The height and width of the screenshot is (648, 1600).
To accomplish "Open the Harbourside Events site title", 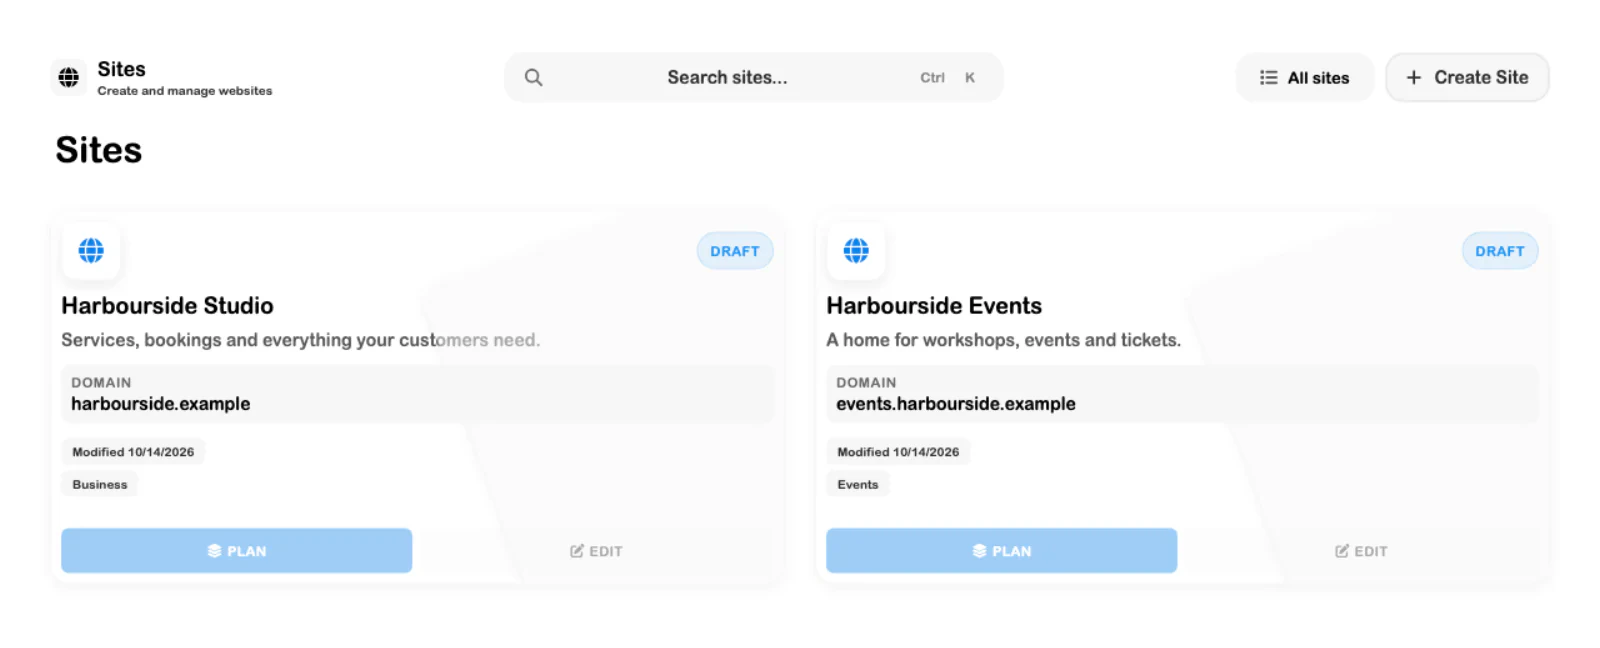I will [x=934, y=306].
